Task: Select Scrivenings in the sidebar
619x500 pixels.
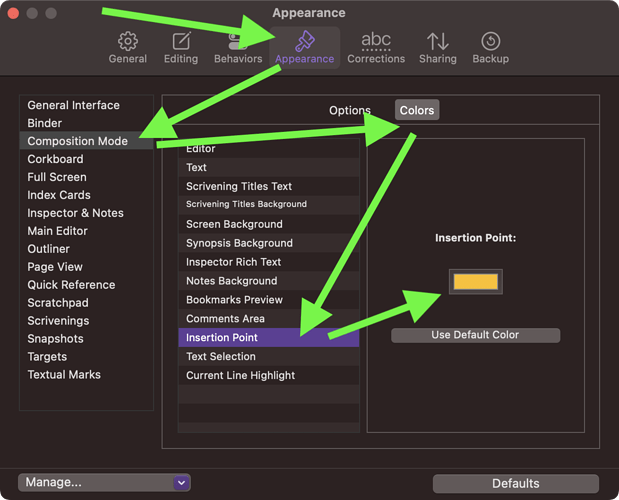Action: click(x=86, y=320)
